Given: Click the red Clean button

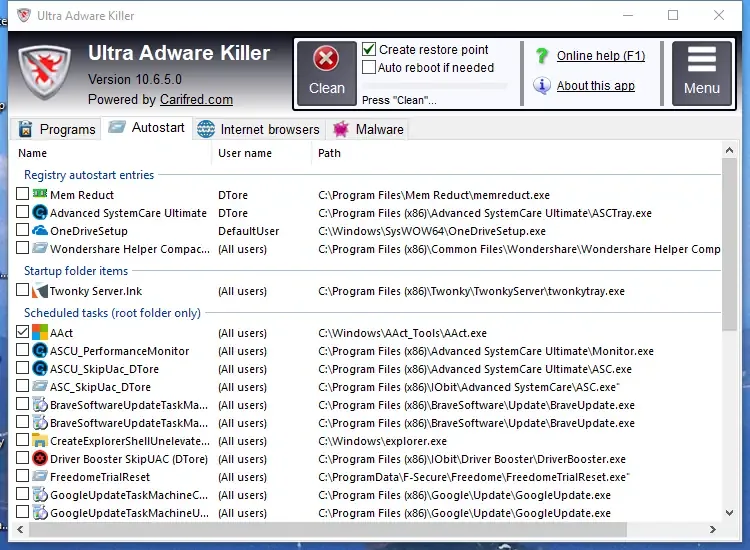Looking at the screenshot, I should pos(327,73).
